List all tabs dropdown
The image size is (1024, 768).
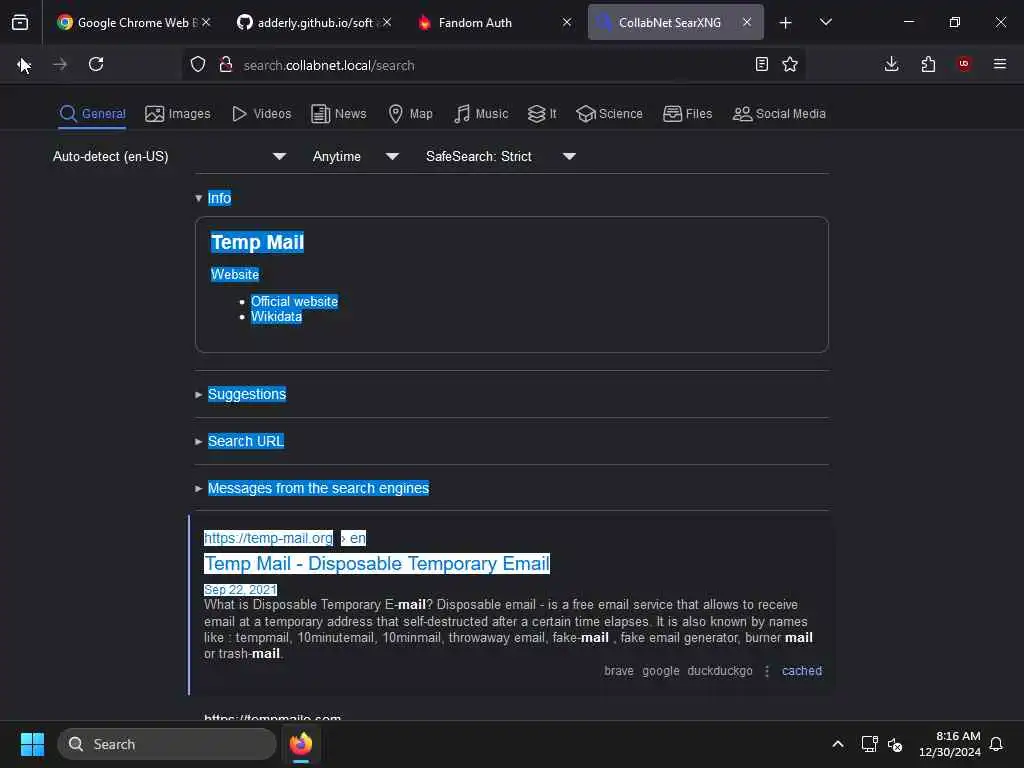click(825, 22)
